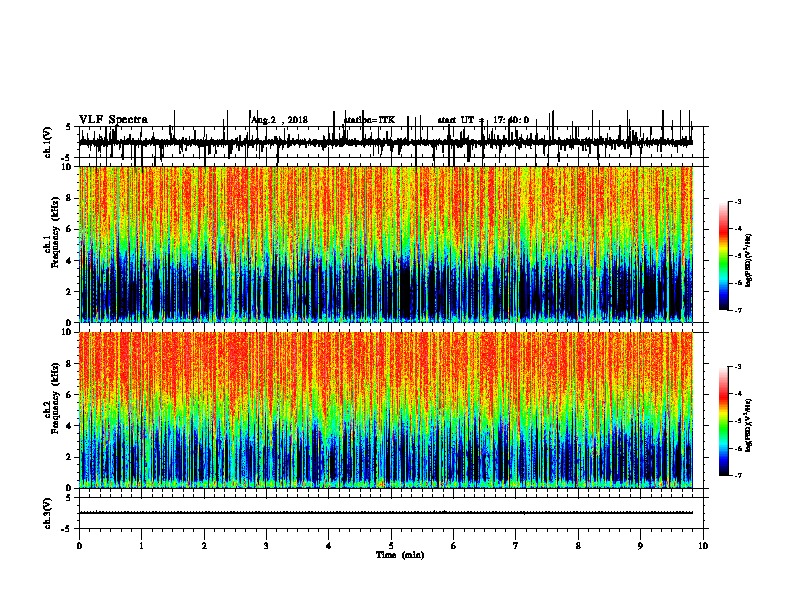Click time axis tick label "5"

(x=391, y=546)
